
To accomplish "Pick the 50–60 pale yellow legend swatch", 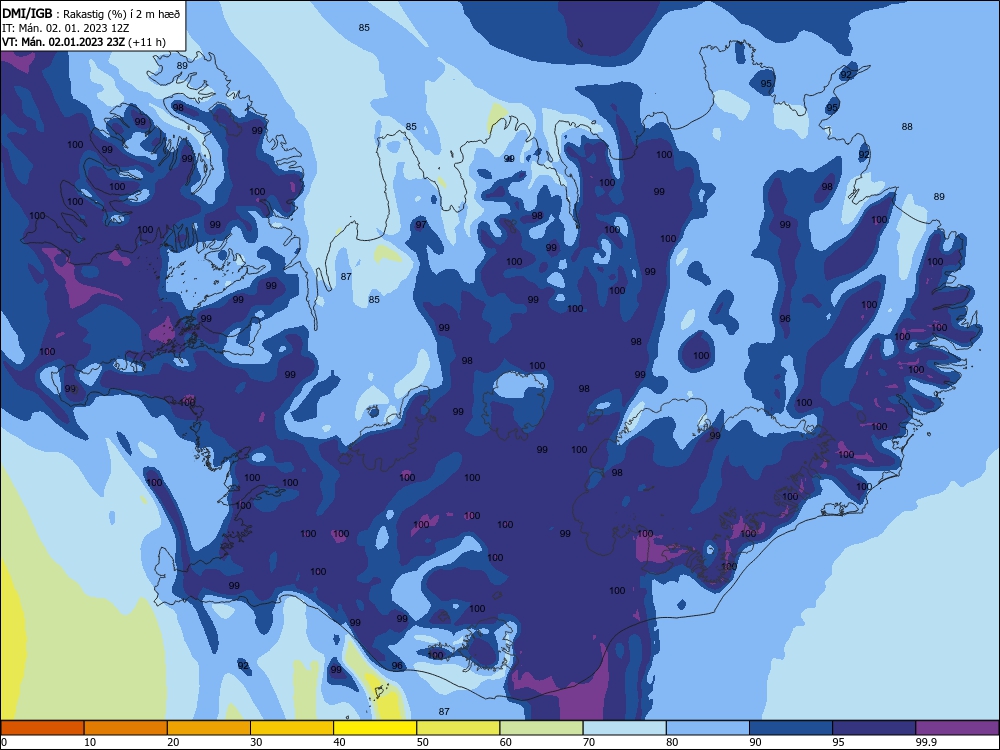I will (x=459, y=728).
